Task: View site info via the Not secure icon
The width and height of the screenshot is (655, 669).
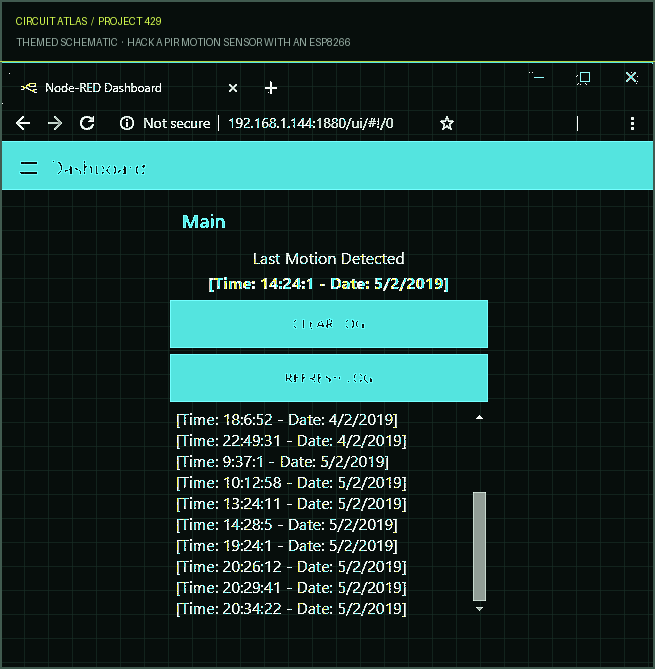Action: [127, 123]
